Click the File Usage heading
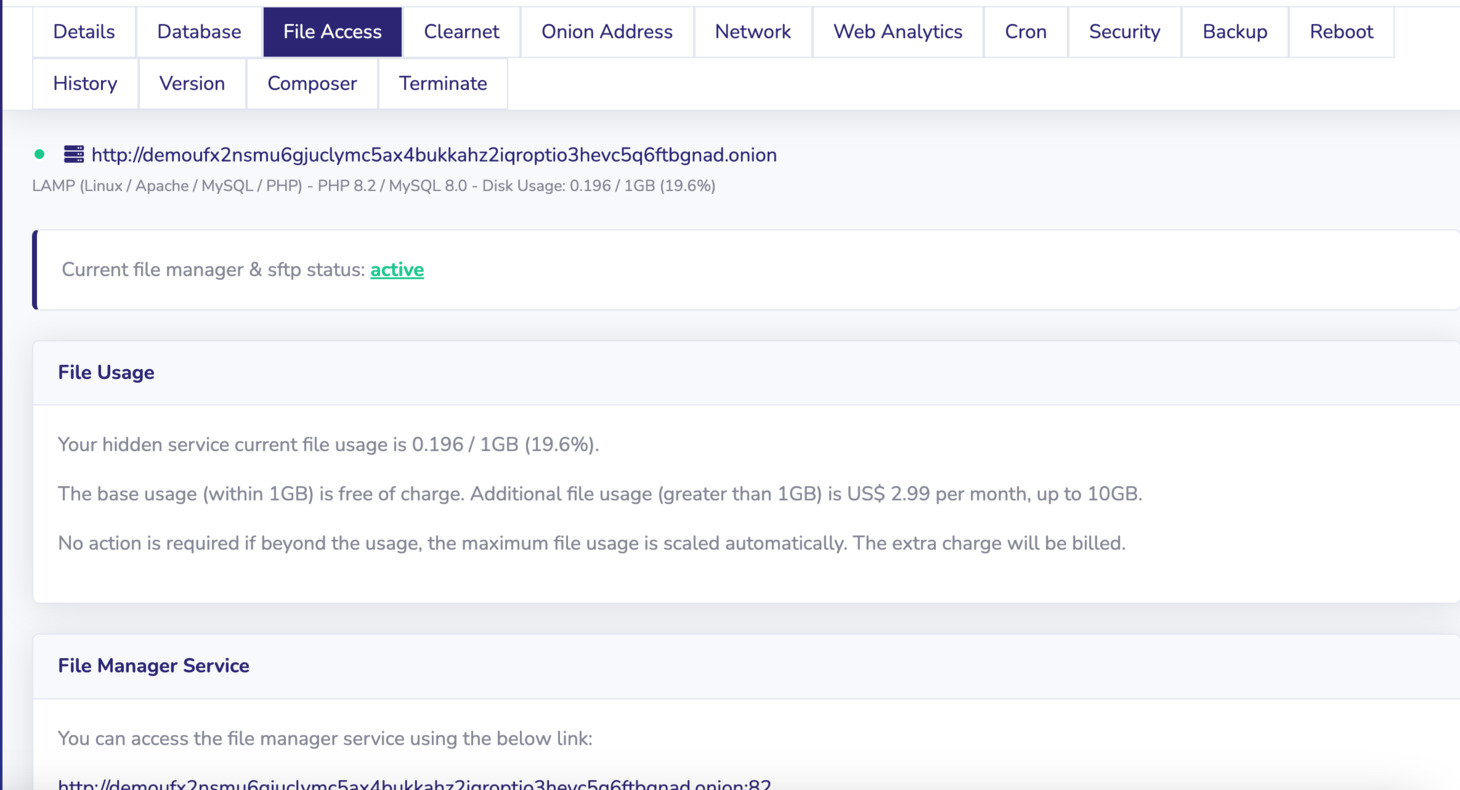Image resolution: width=1460 pixels, height=790 pixels. [x=106, y=372]
